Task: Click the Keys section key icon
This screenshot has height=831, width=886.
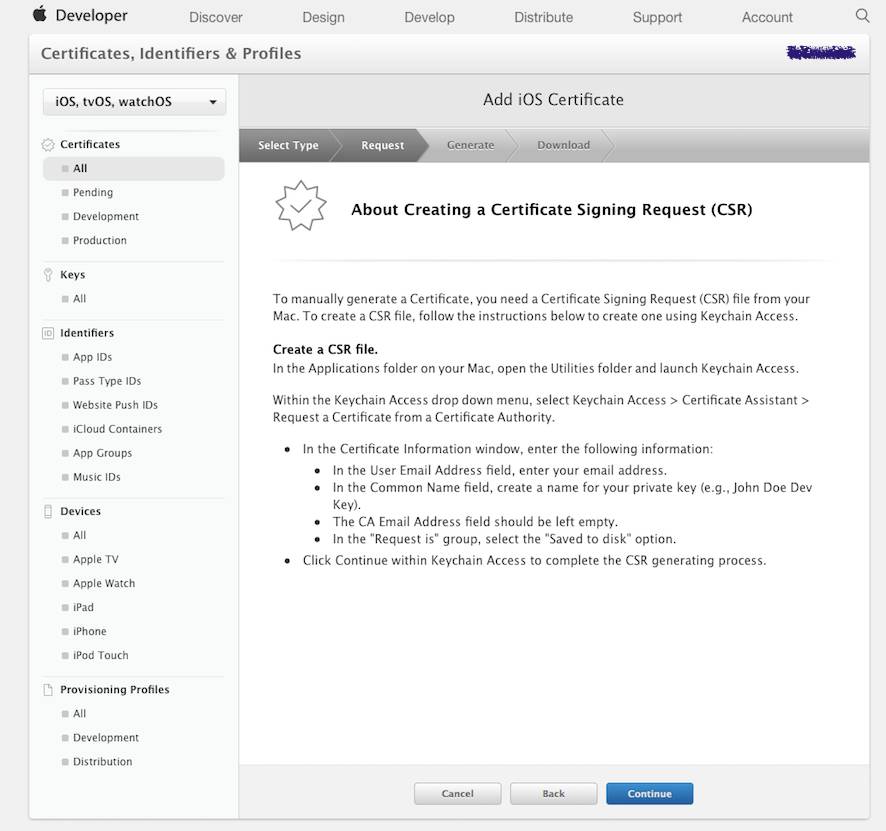Action: [48, 275]
